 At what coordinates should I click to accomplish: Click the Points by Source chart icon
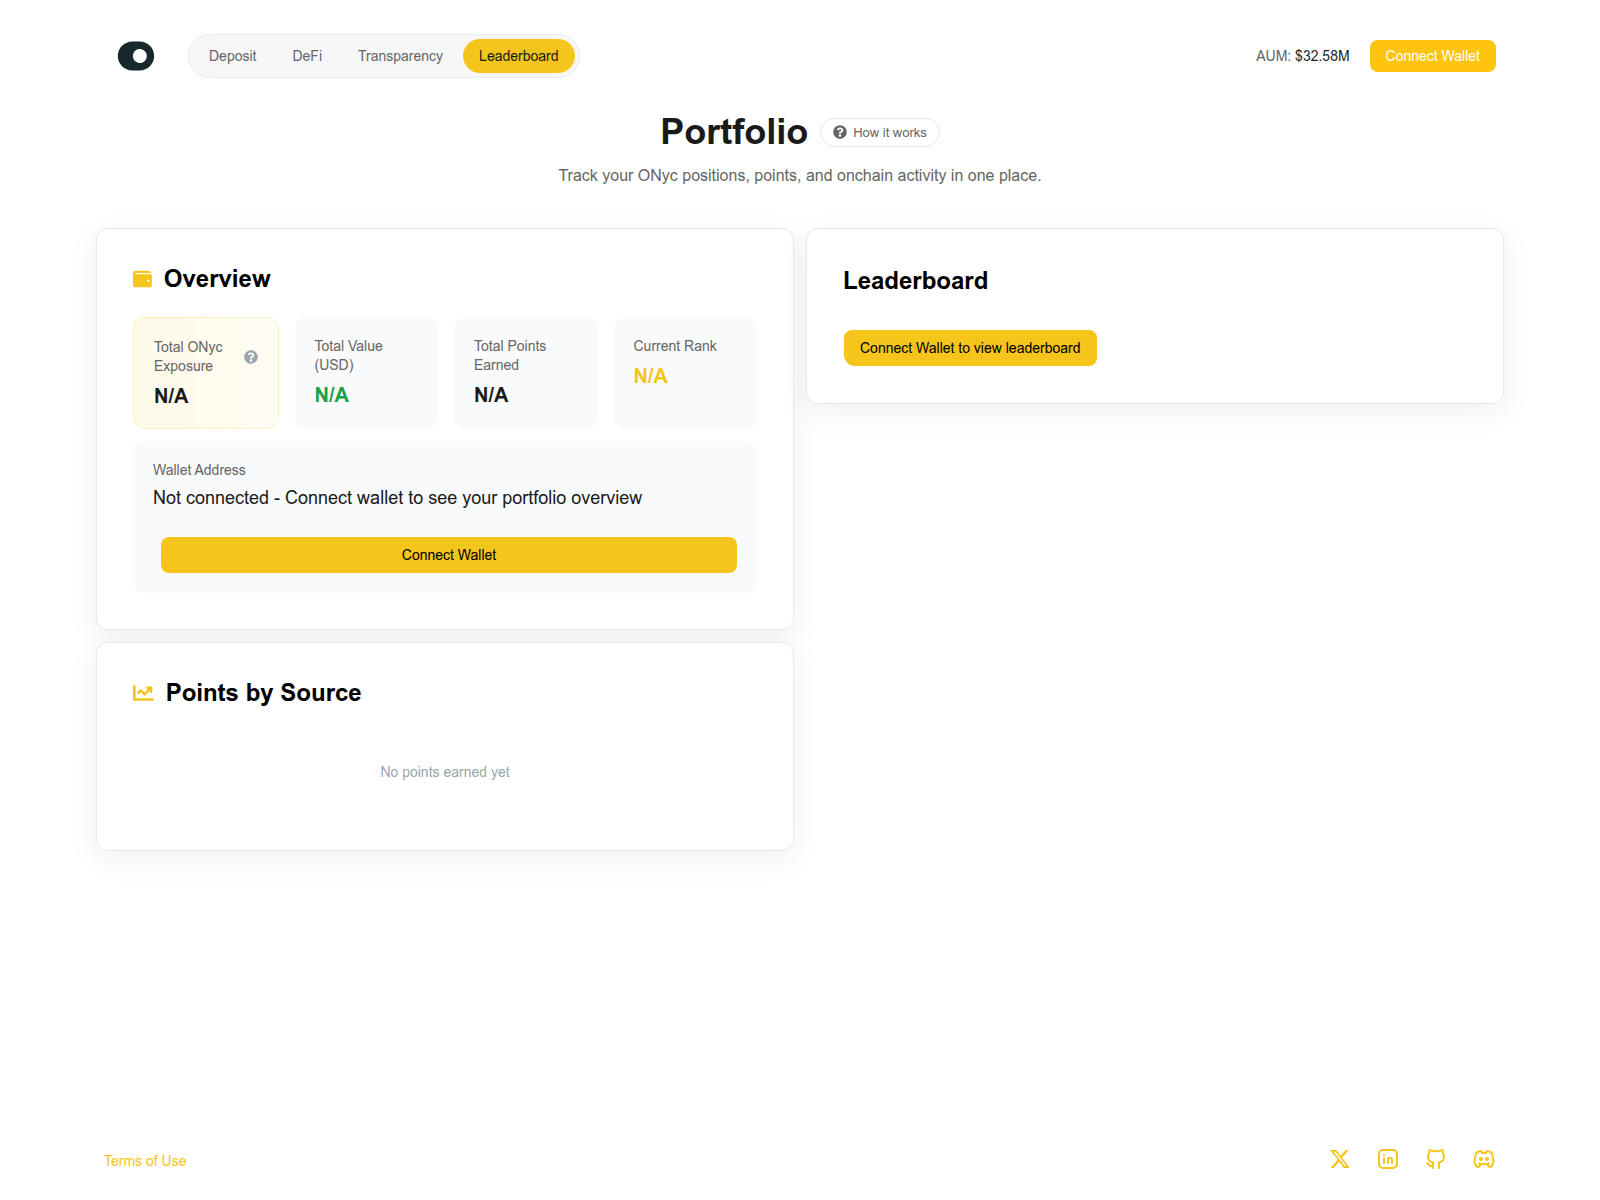[143, 693]
